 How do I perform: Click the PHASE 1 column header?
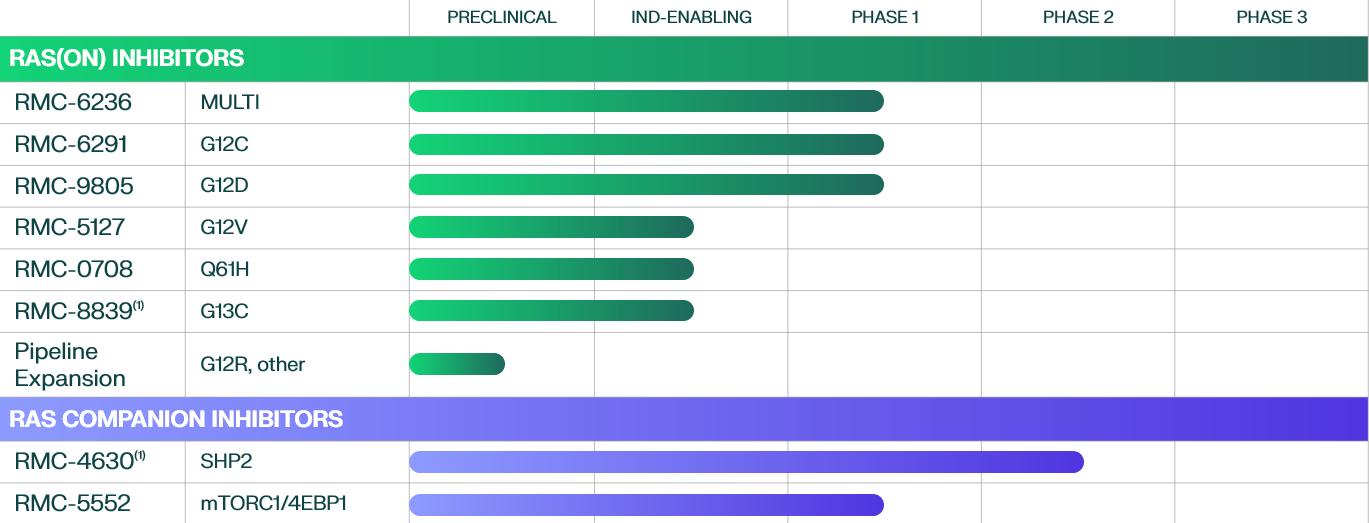[x=884, y=17]
